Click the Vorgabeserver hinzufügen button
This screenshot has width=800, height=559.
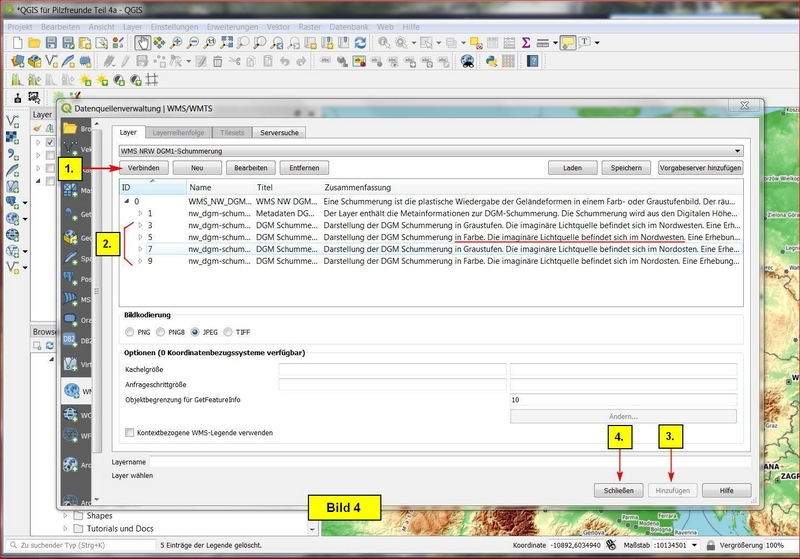[x=700, y=168]
